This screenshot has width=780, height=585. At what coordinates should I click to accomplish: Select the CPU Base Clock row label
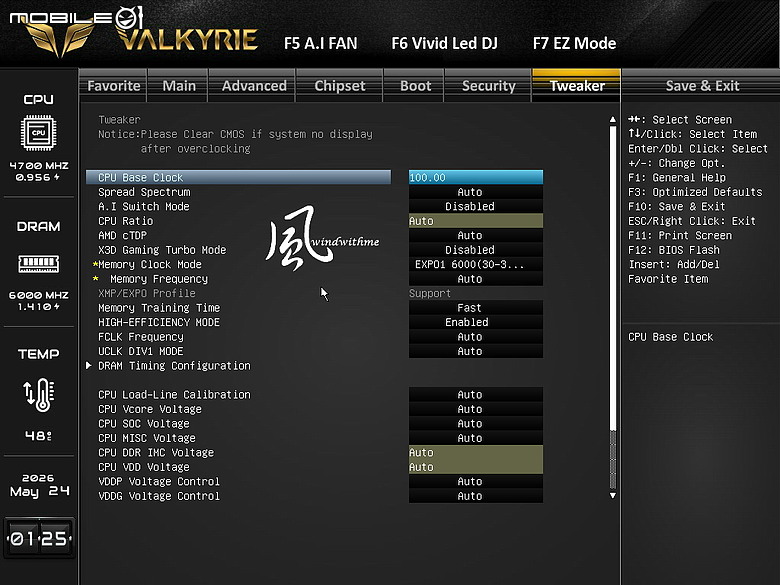click(x=141, y=178)
